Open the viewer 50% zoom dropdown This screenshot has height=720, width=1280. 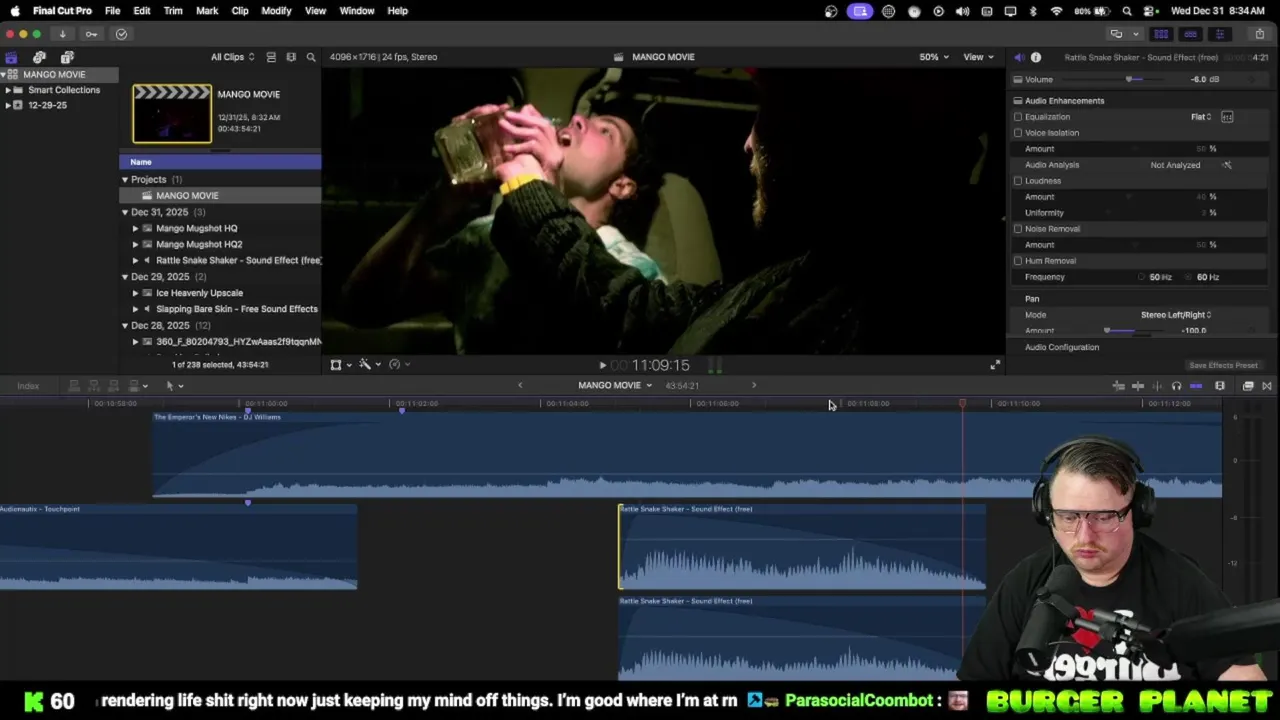coord(934,57)
